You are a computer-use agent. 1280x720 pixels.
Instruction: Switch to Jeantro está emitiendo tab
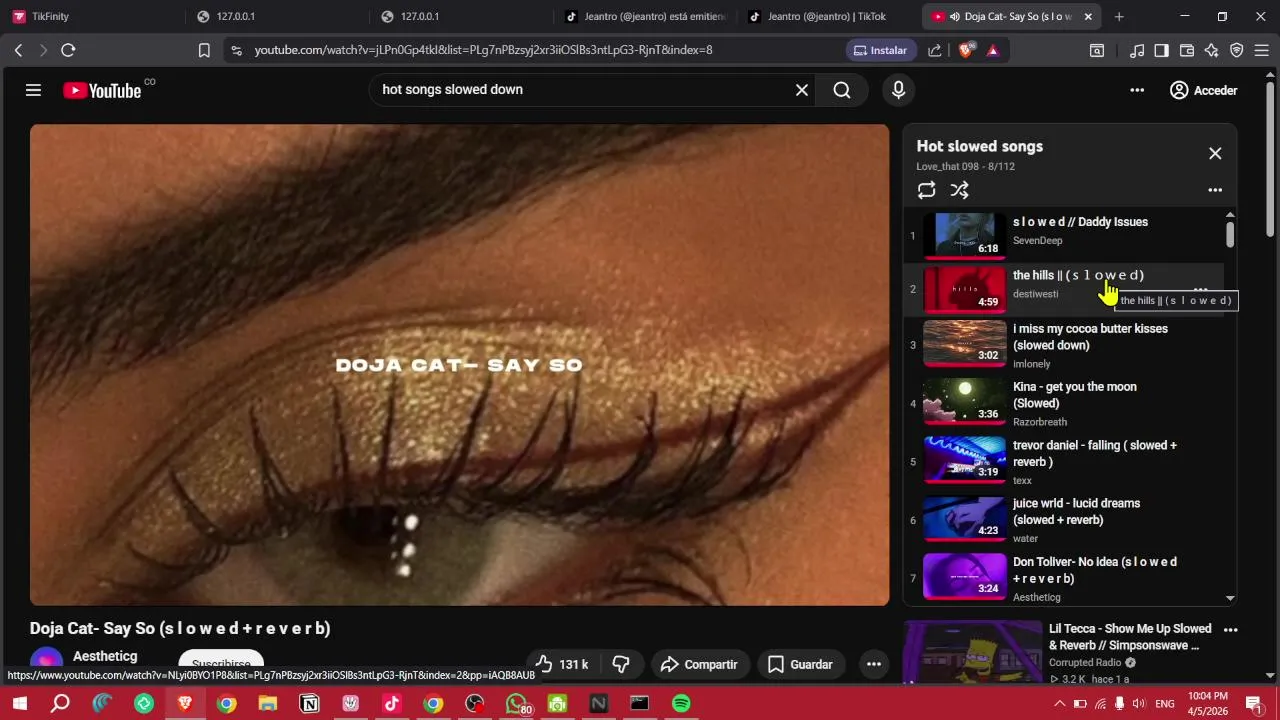644,17
